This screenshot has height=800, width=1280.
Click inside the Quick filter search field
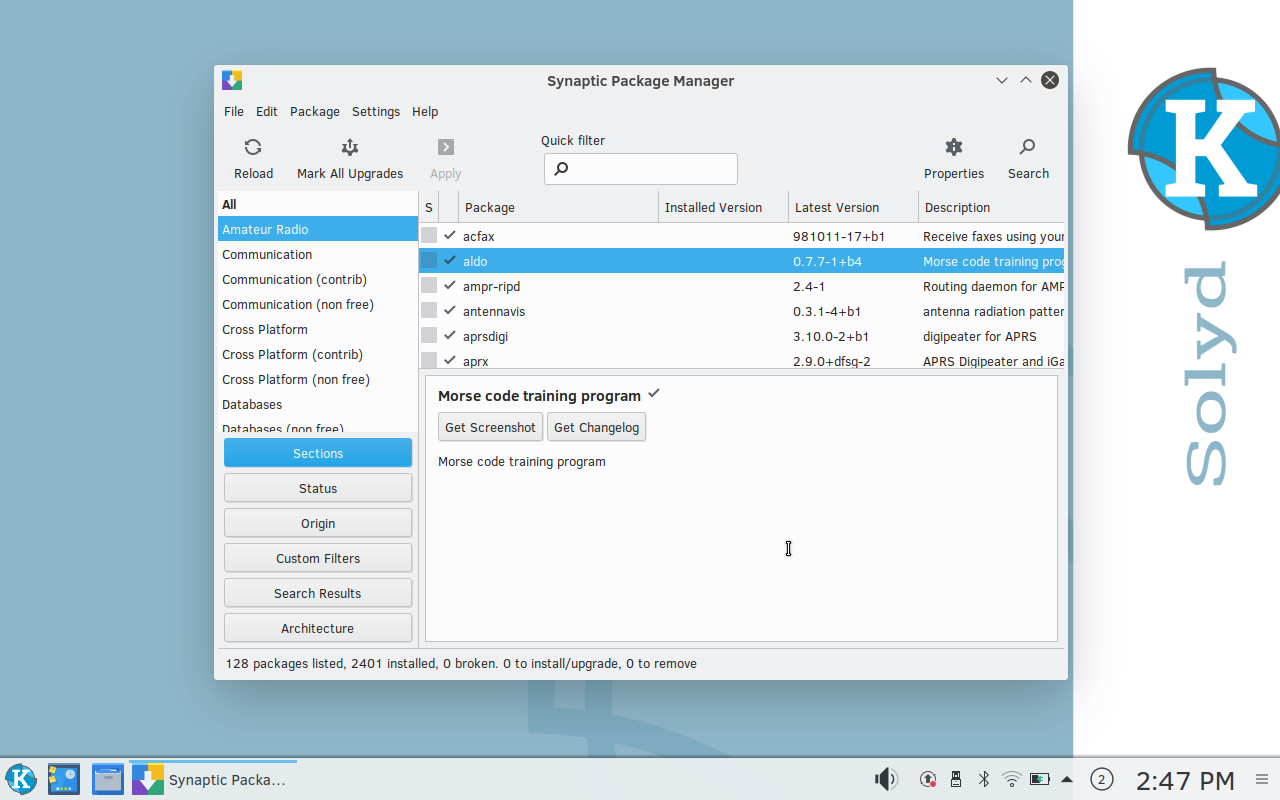[x=640, y=168]
